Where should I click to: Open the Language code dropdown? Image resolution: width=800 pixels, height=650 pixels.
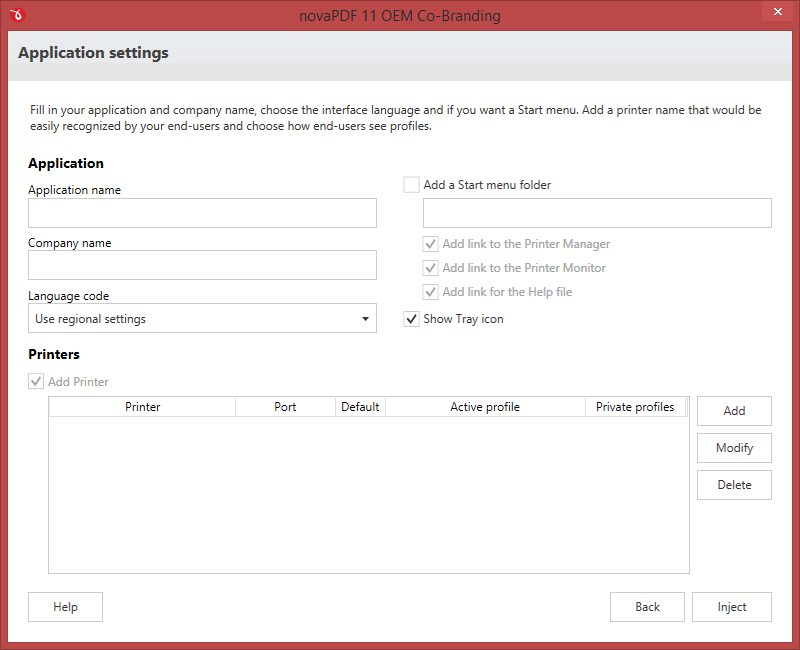tap(203, 318)
